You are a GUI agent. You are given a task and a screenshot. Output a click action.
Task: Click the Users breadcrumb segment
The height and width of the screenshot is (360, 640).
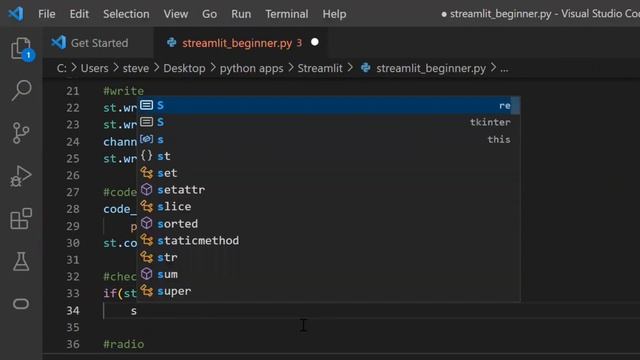pyautogui.click(x=94, y=68)
